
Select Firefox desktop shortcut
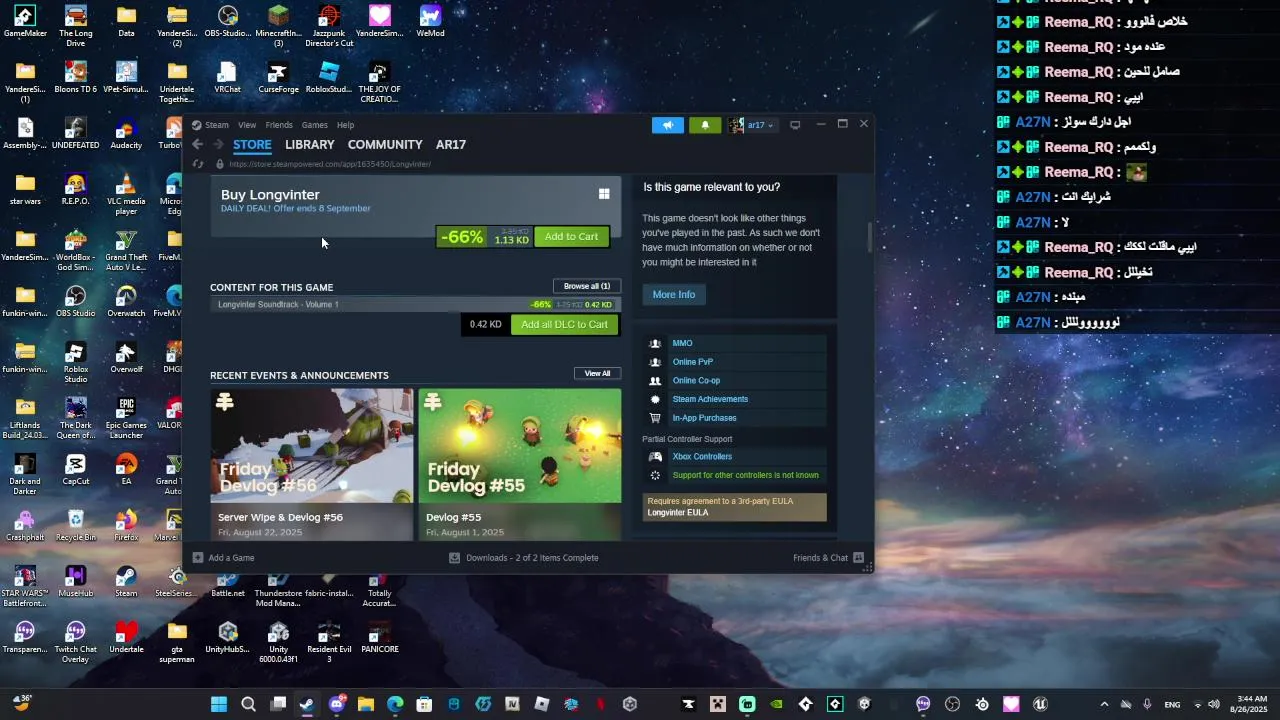click(126, 527)
